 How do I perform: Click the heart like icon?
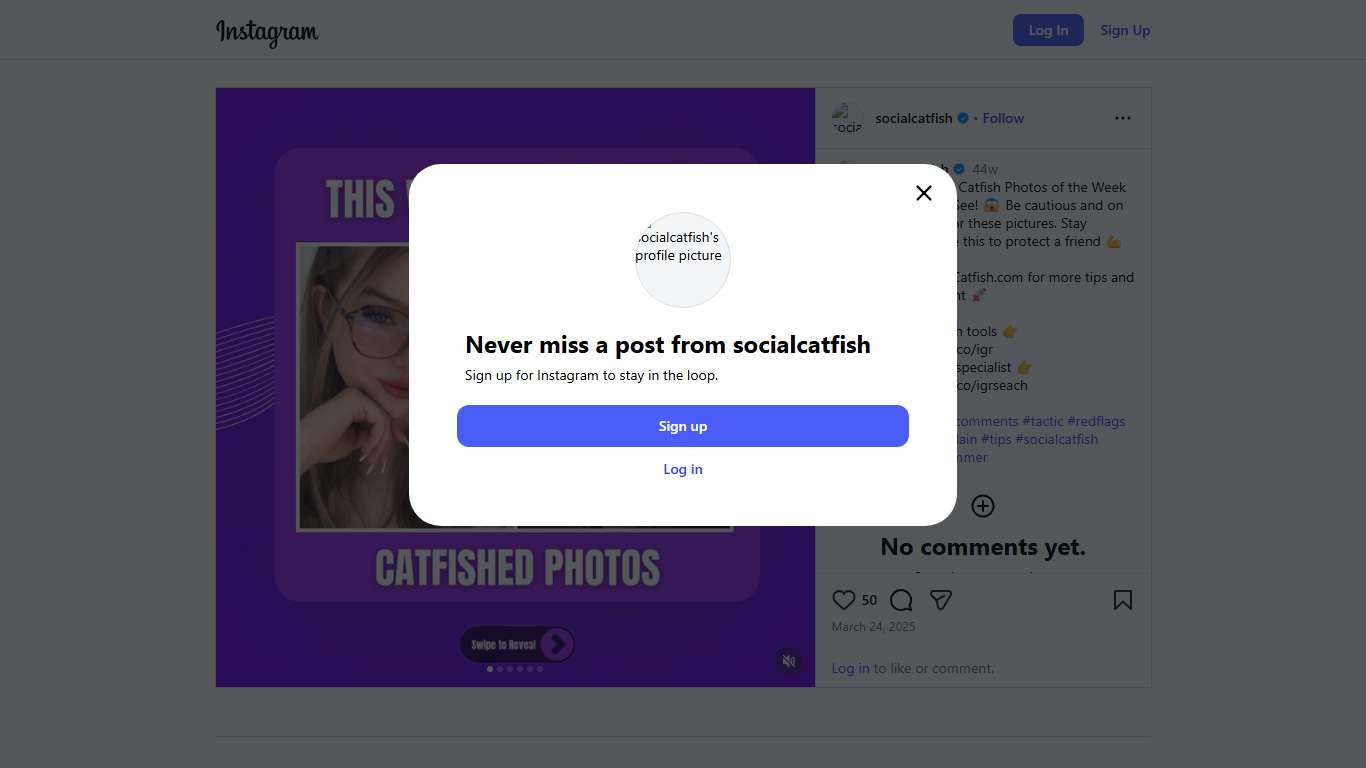click(x=844, y=600)
